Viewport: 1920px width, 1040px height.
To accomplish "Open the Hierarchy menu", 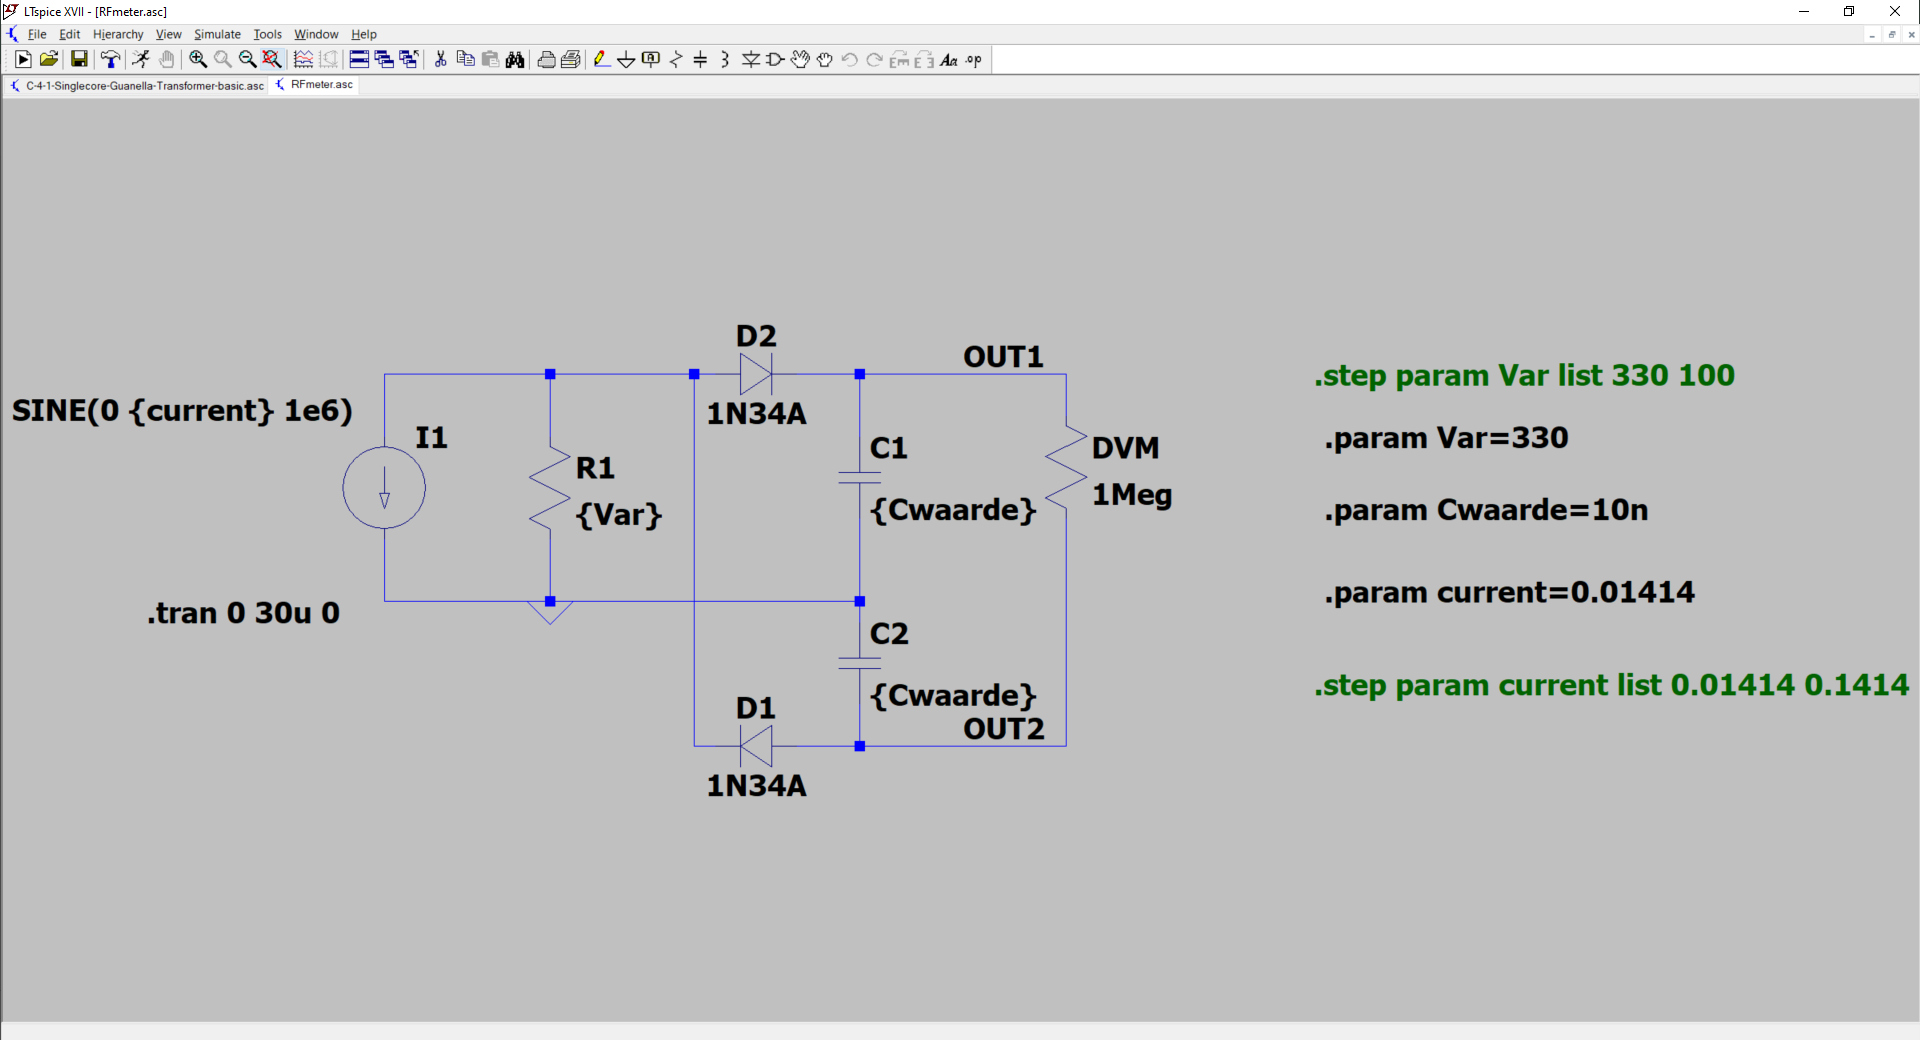I will (117, 34).
